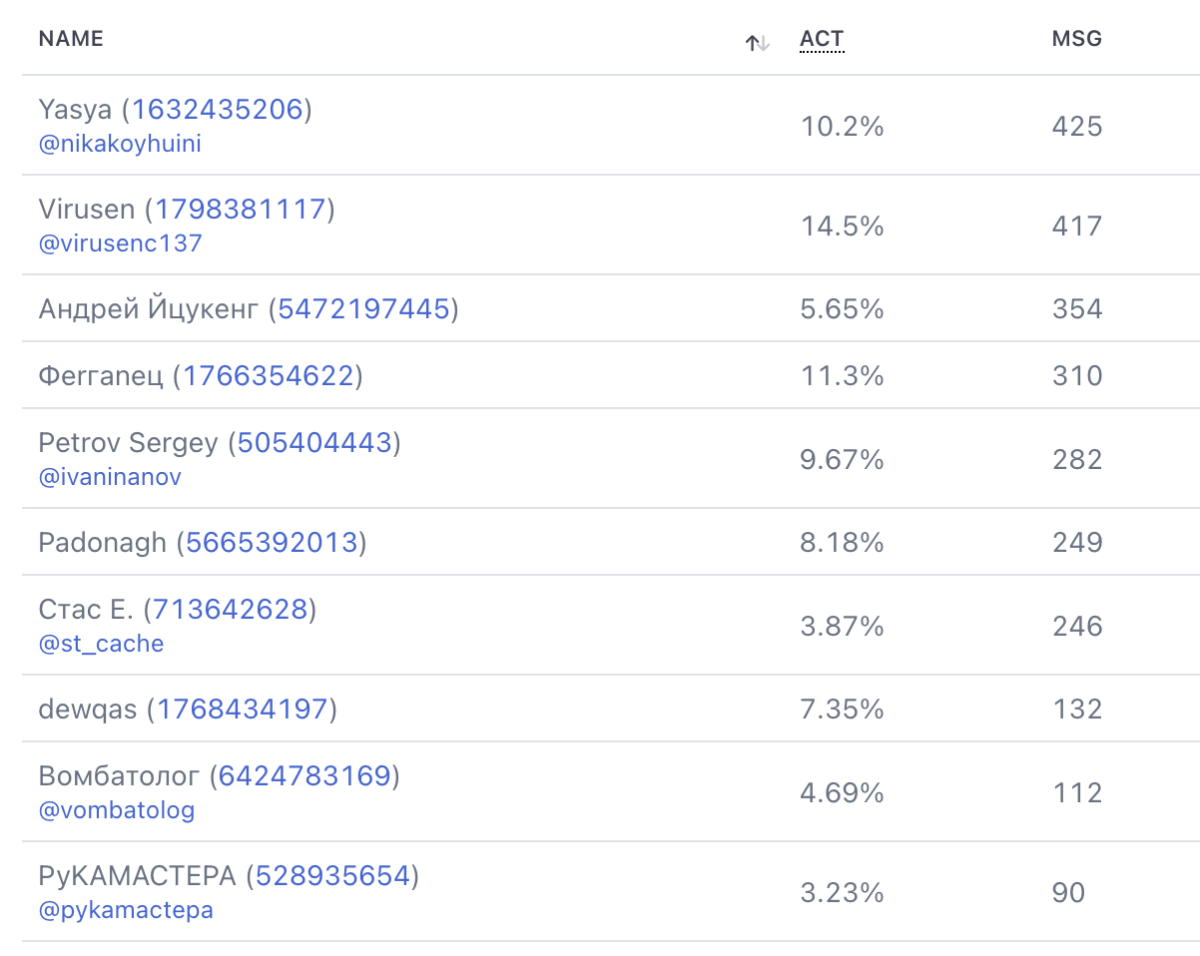Image resolution: width=1200 pixels, height=956 pixels.
Task: Select Yasya's activity value 10.2%
Action: click(842, 126)
